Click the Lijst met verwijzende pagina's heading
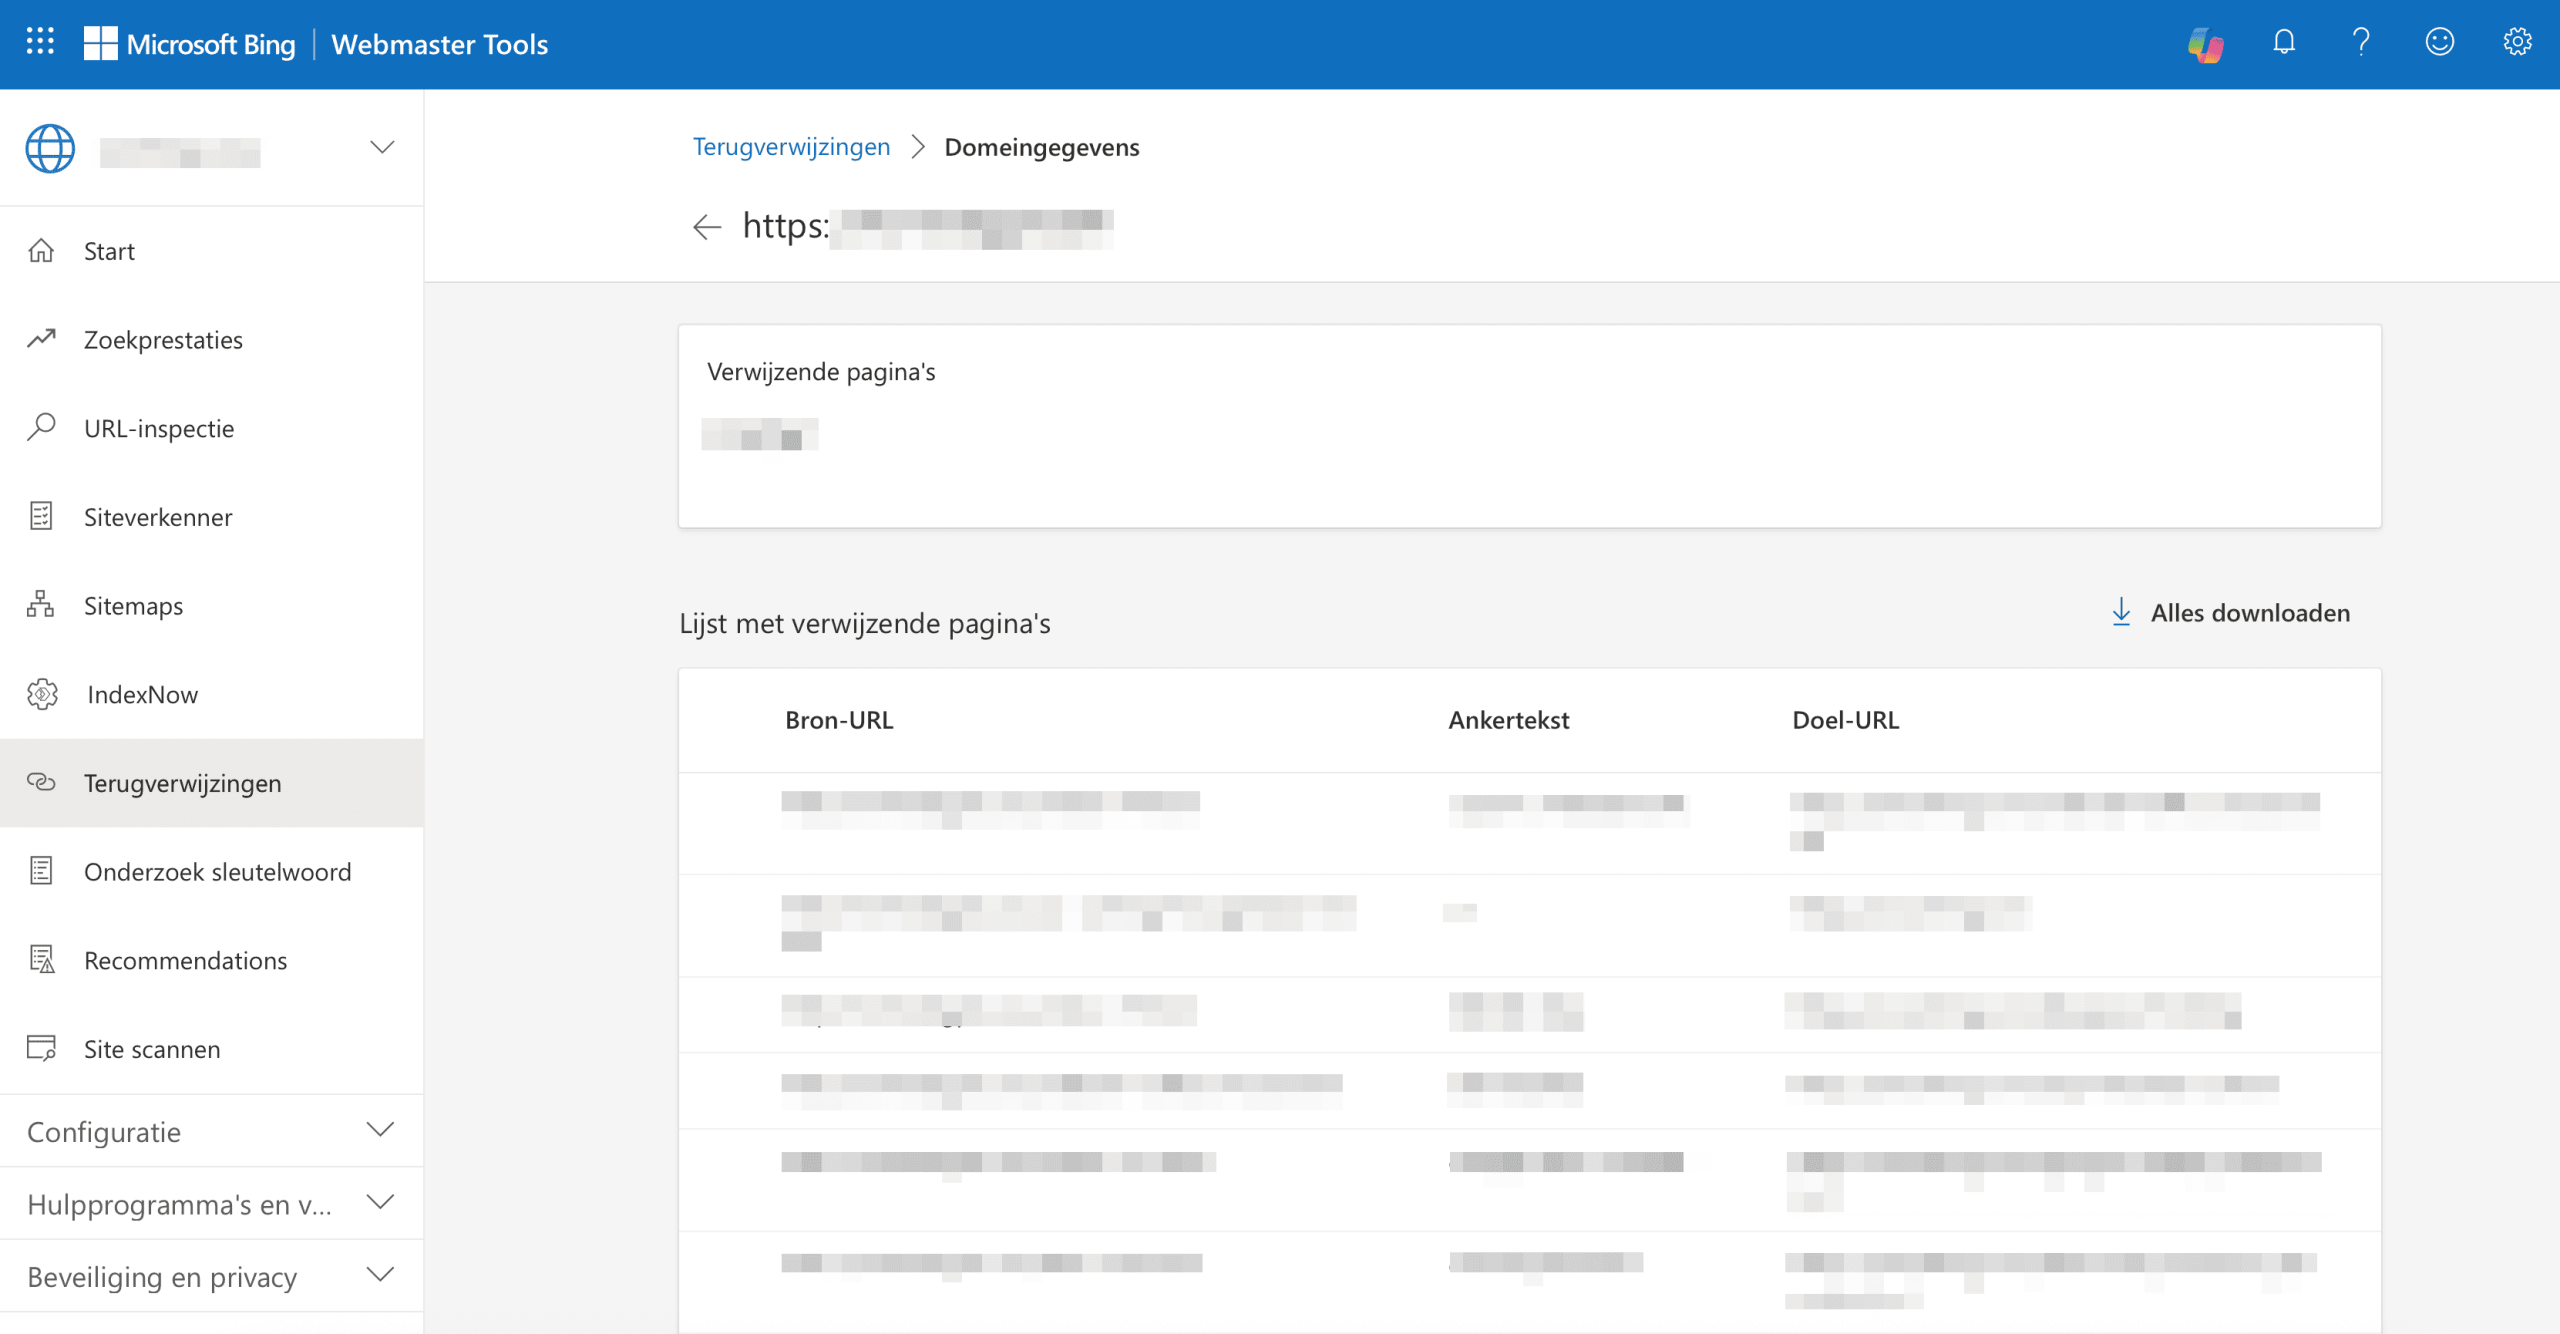 tap(865, 623)
